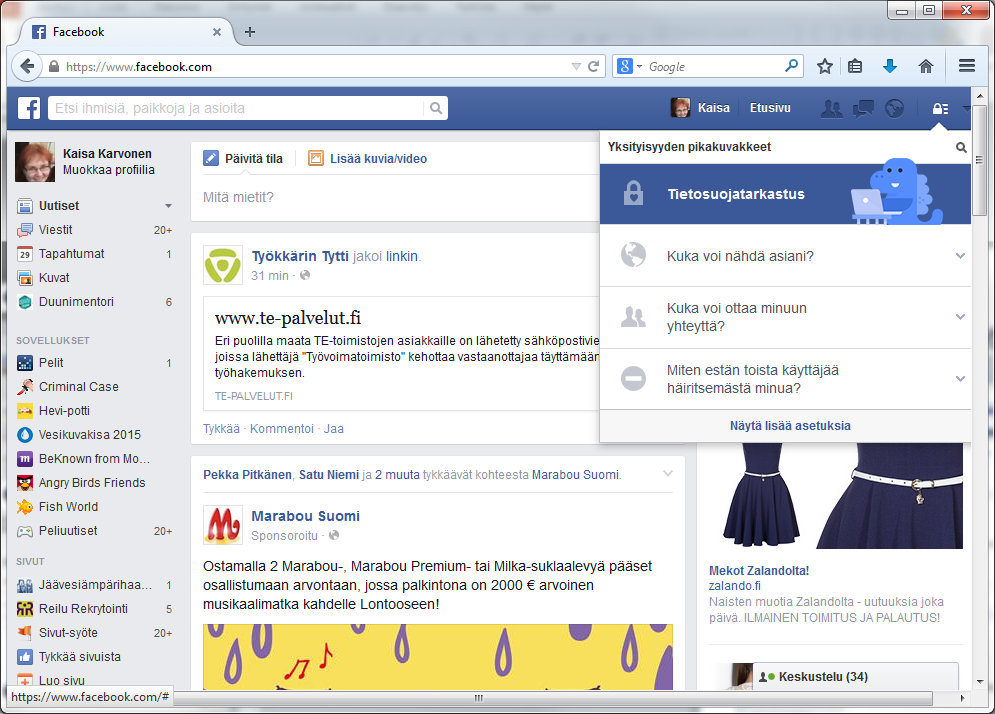995x714 pixels.
Task: Open the notifications globe icon
Action: coord(895,109)
